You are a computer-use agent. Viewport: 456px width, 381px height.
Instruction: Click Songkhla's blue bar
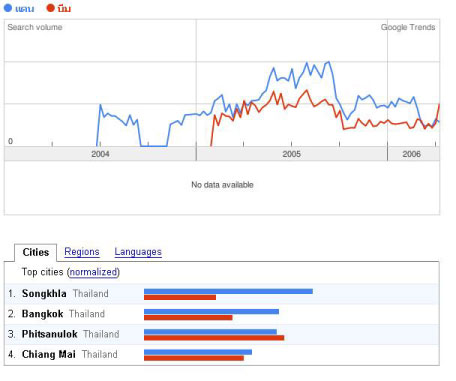(228, 291)
